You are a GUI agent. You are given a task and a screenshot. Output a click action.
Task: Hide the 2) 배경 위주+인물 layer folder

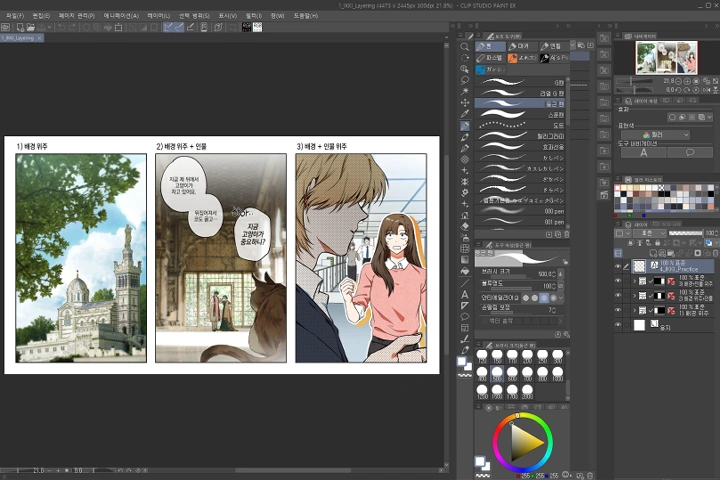coord(618,295)
